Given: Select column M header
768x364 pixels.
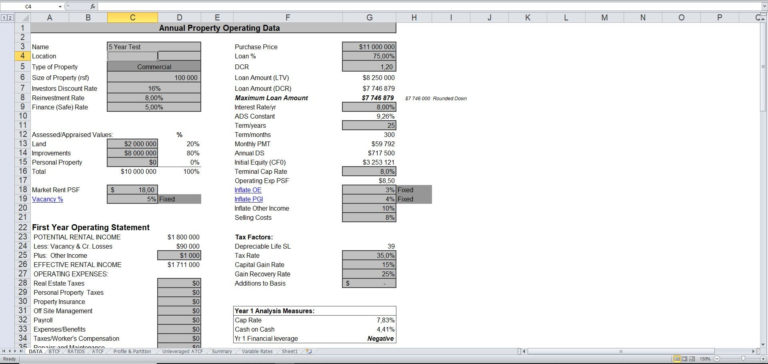Looking at the screenshot, I should click(x=604, y=18).
